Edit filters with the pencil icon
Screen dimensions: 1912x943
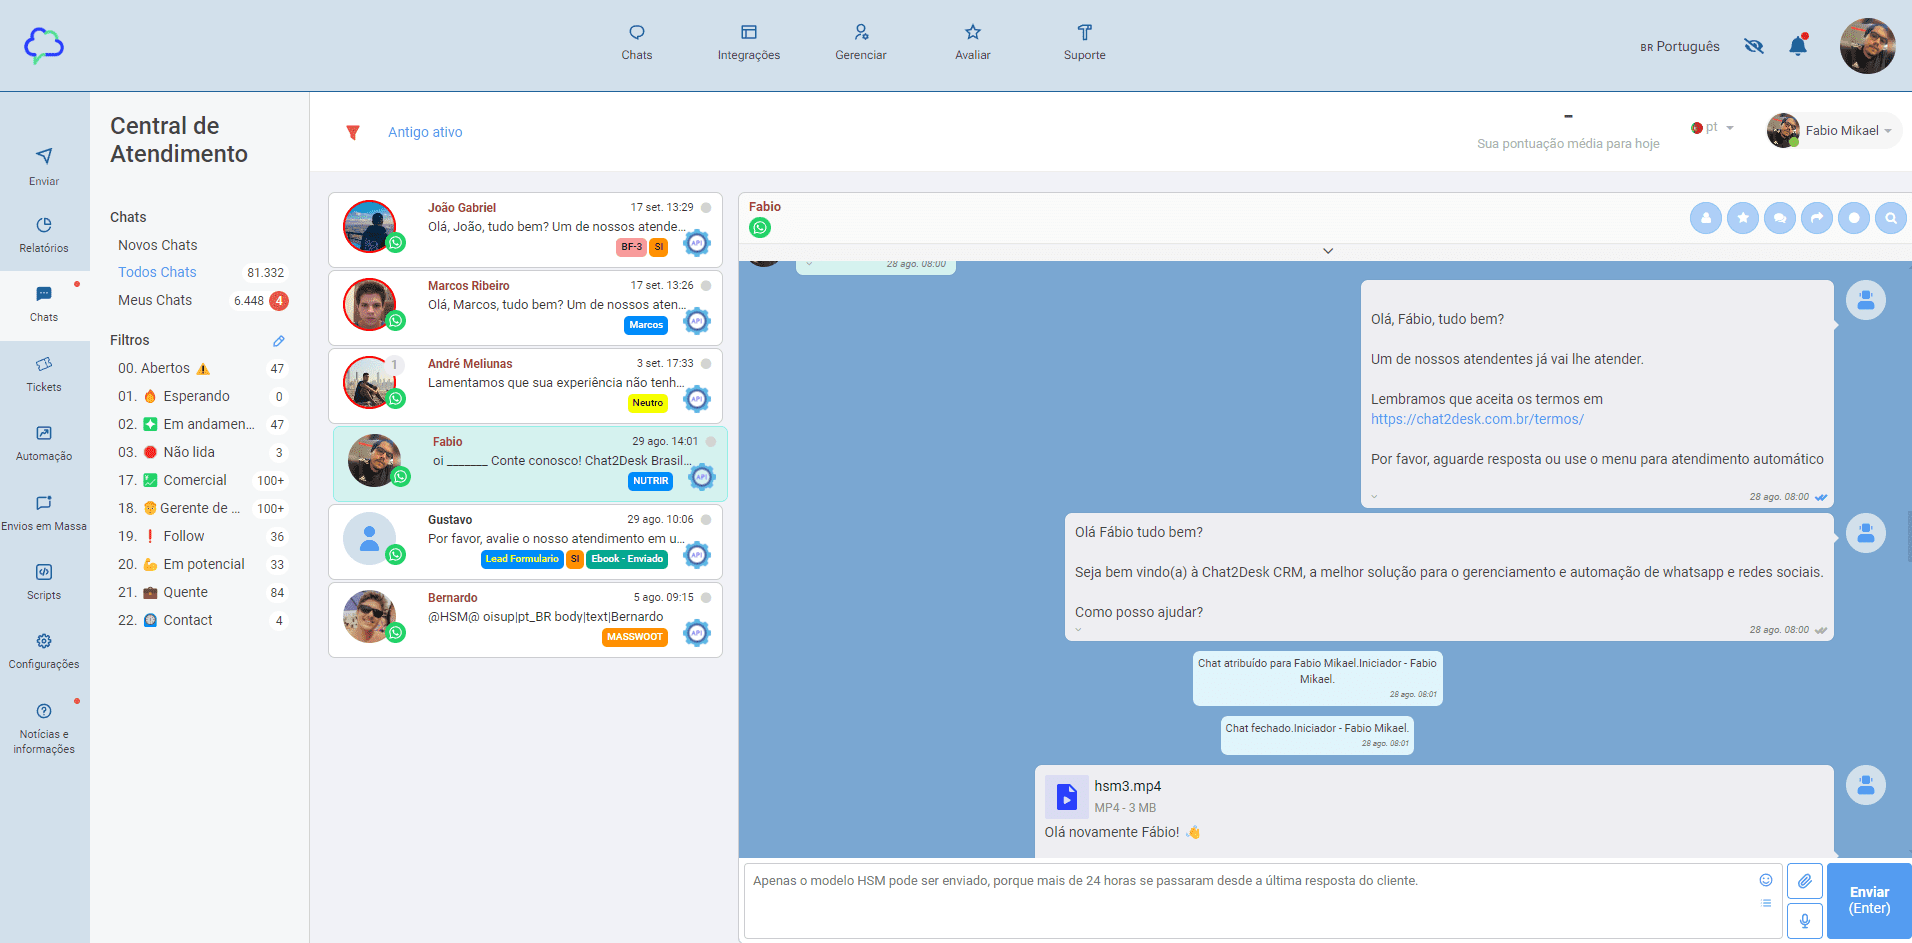pos(279,341)
